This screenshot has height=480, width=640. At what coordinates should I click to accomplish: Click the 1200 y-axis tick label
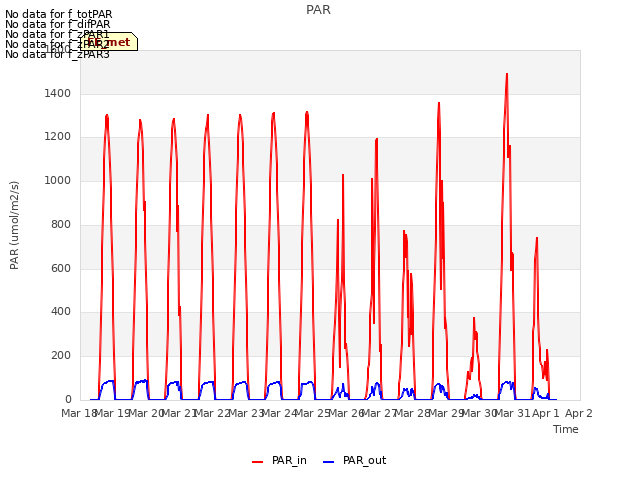coord(58,137)
